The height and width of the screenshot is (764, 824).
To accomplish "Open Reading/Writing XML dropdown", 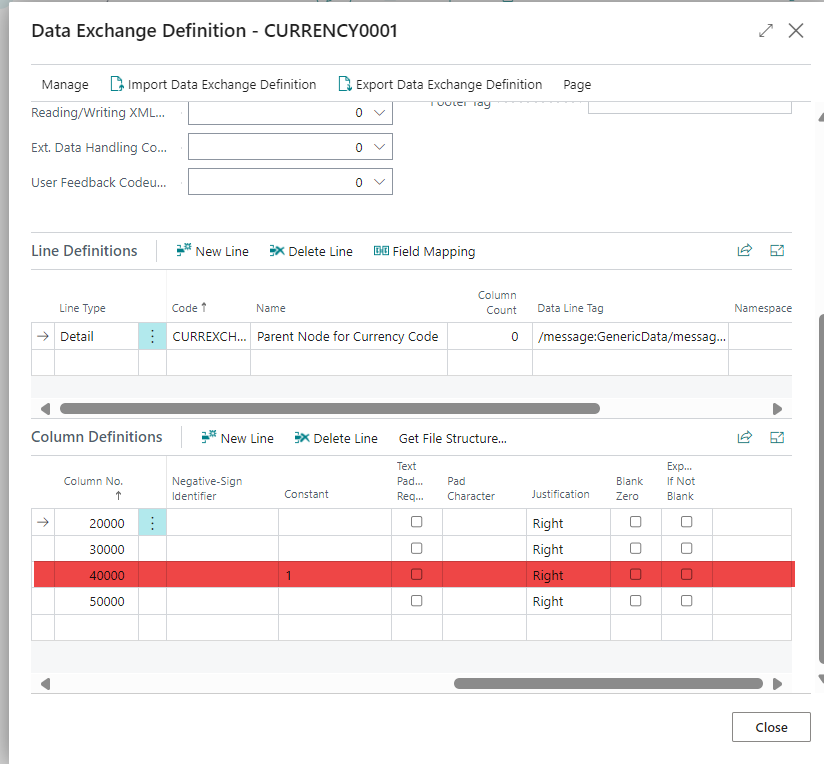I will coord(379,112).
